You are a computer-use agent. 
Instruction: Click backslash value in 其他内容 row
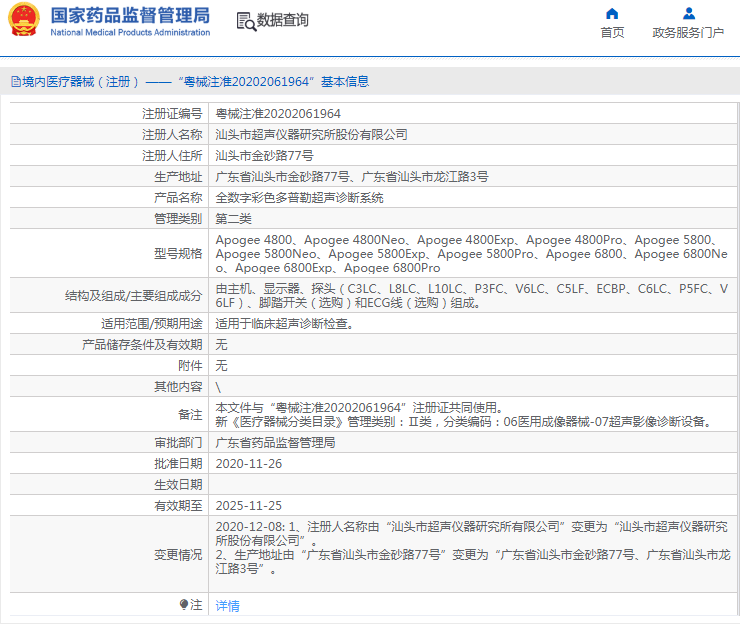coord(218,387)
